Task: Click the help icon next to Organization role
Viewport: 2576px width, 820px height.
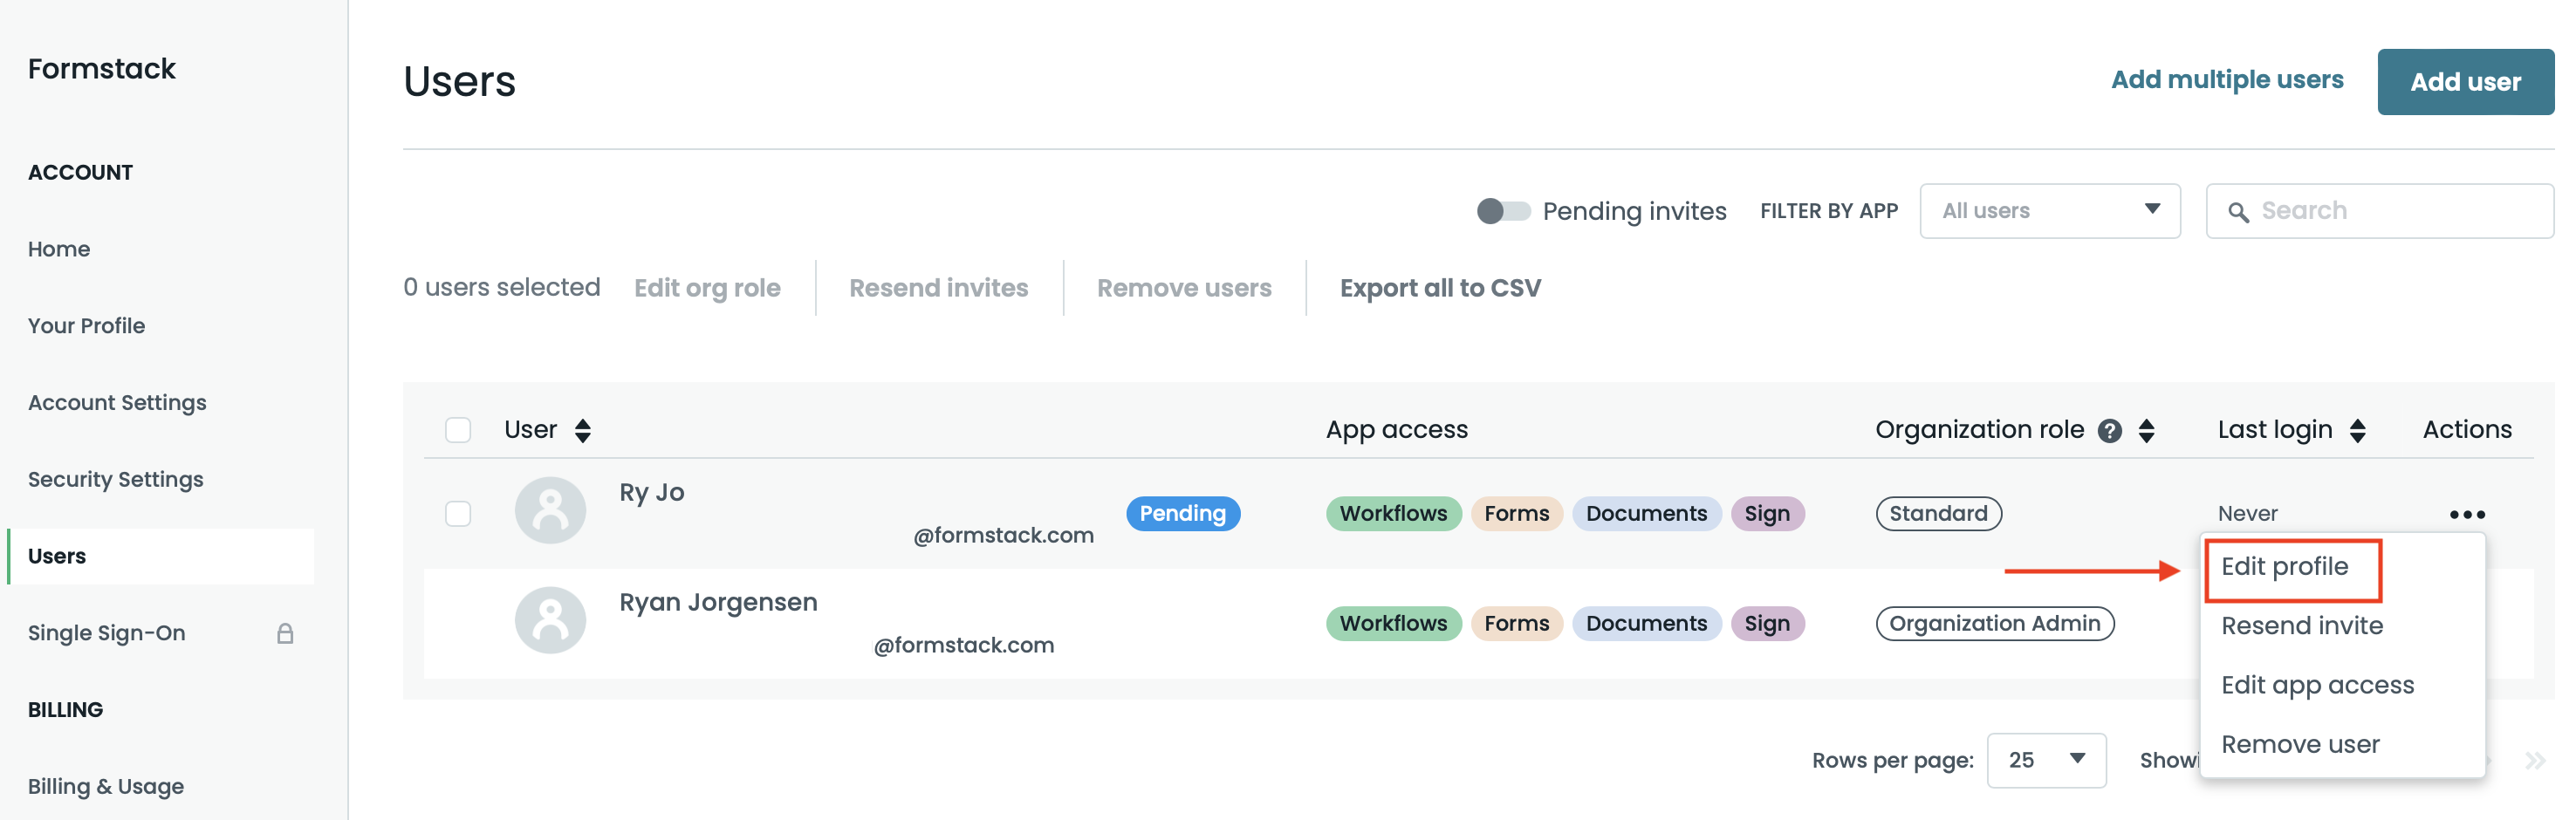Action: tap(2109, 430)
